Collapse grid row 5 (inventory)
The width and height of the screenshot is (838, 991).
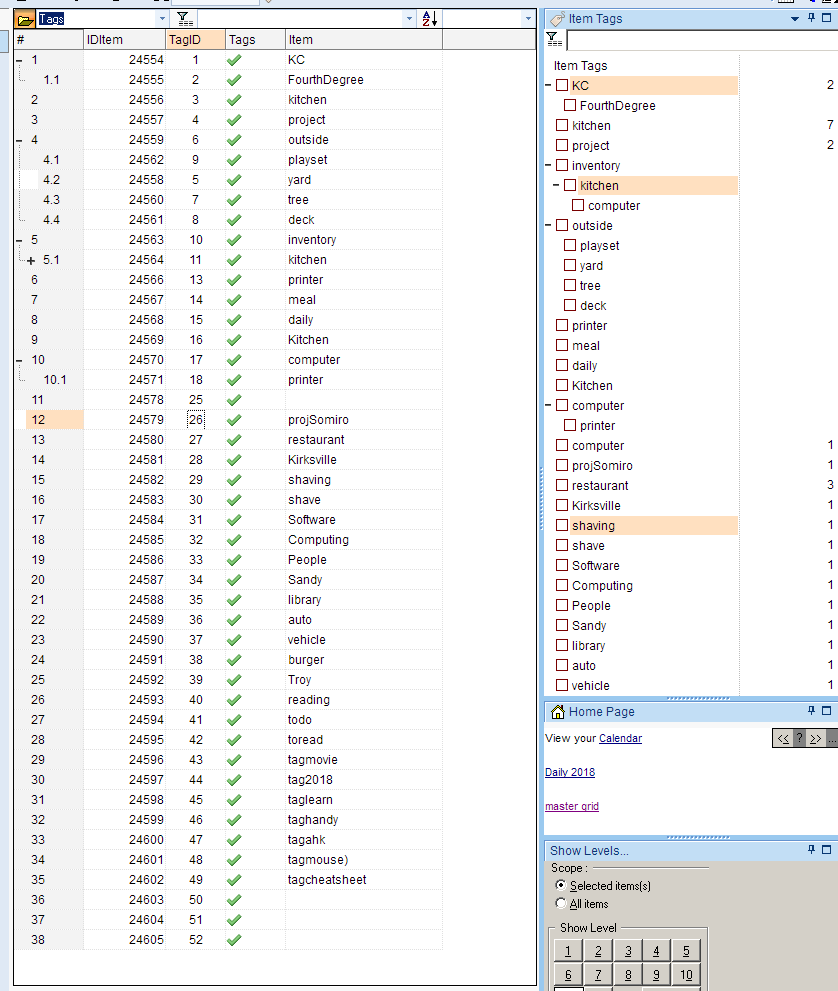click(x=19, y=241)
